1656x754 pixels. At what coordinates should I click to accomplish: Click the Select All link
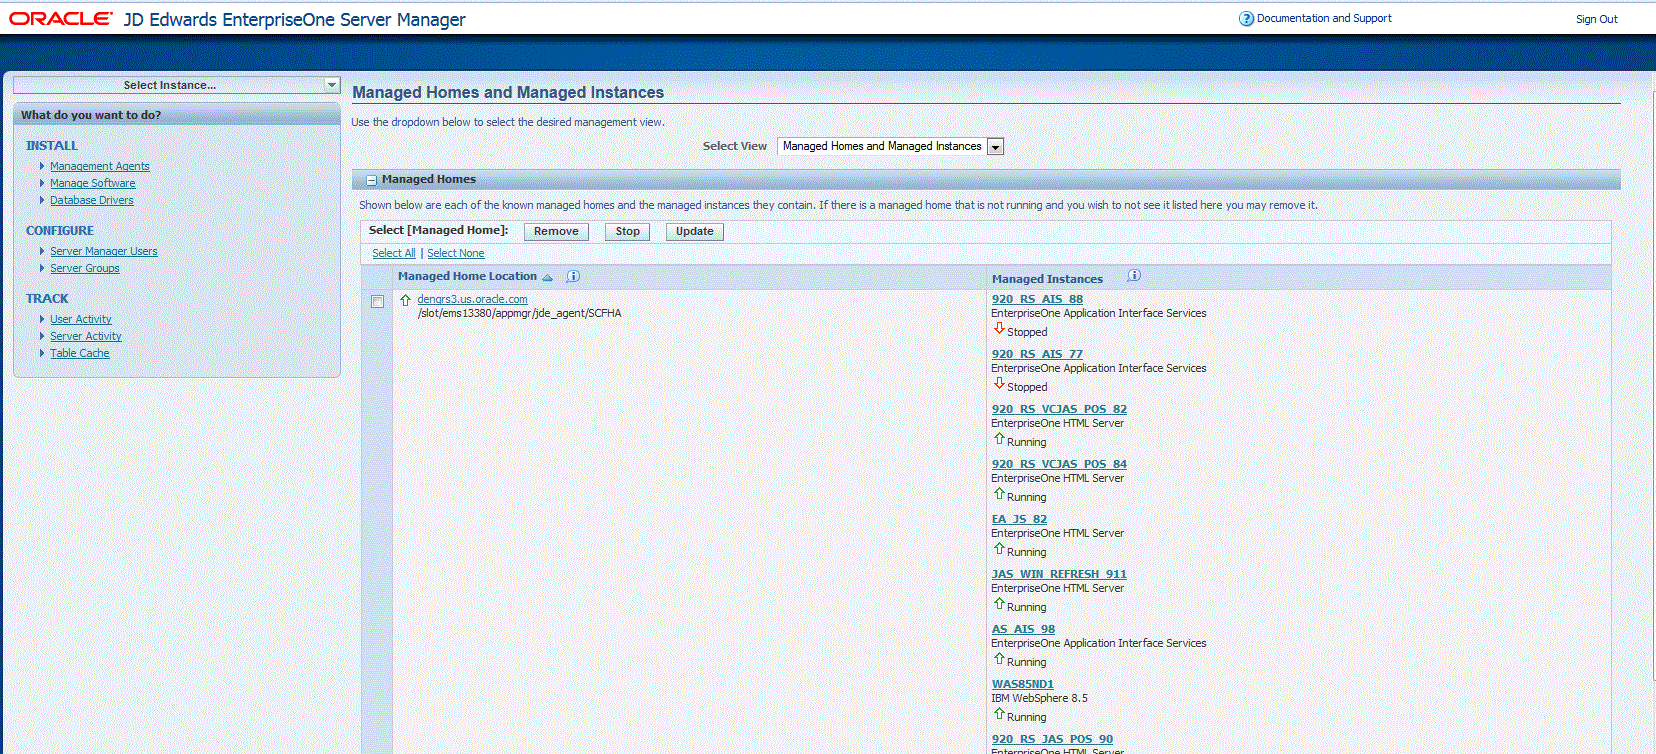394,254
